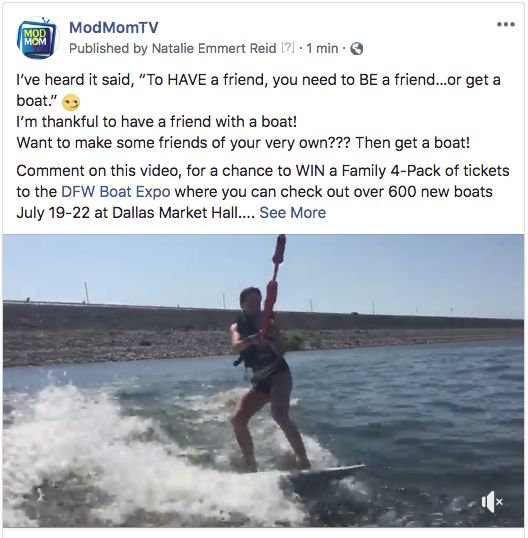Expand the post with See More
Screen dimensions: 528x538
[x=292, y=213]
